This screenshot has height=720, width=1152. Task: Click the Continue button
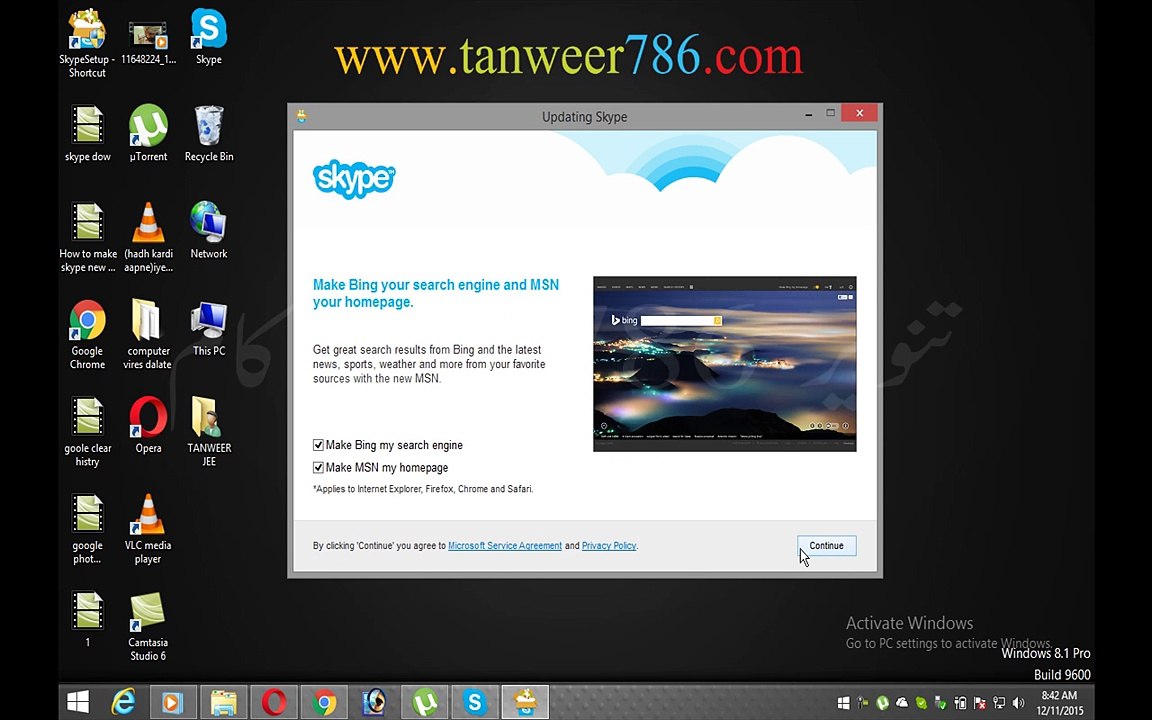(x=827, y=546)
